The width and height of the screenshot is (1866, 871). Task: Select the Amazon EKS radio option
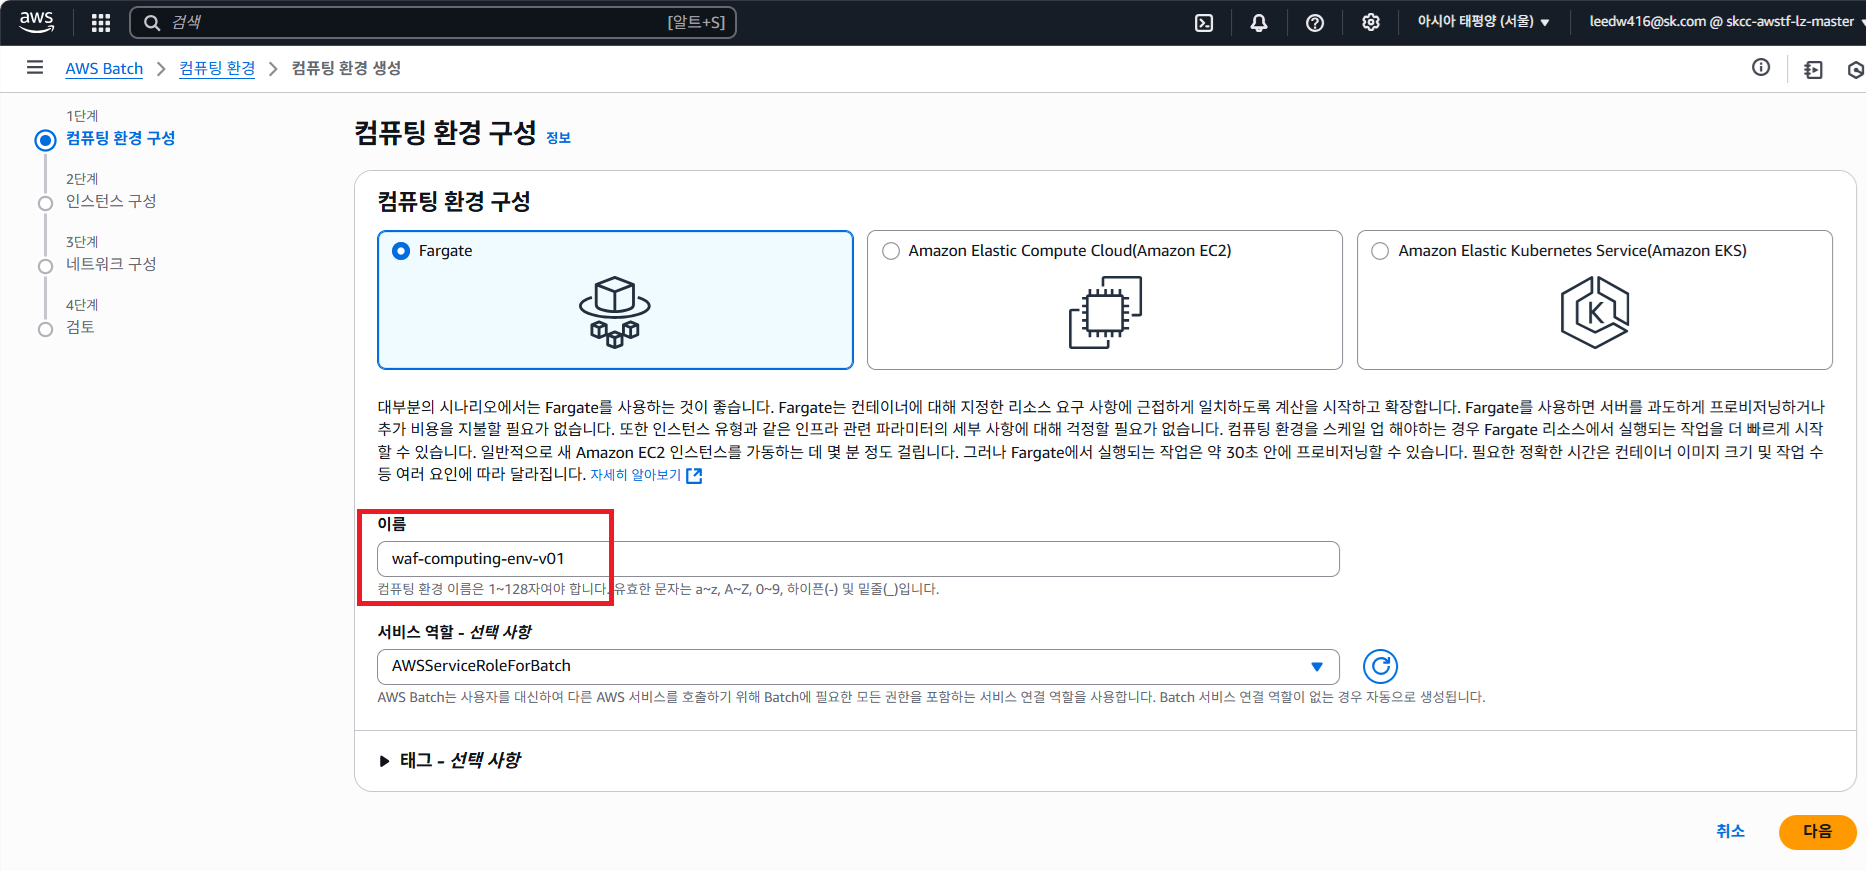pyautogui.click(x=1380, y=251)
